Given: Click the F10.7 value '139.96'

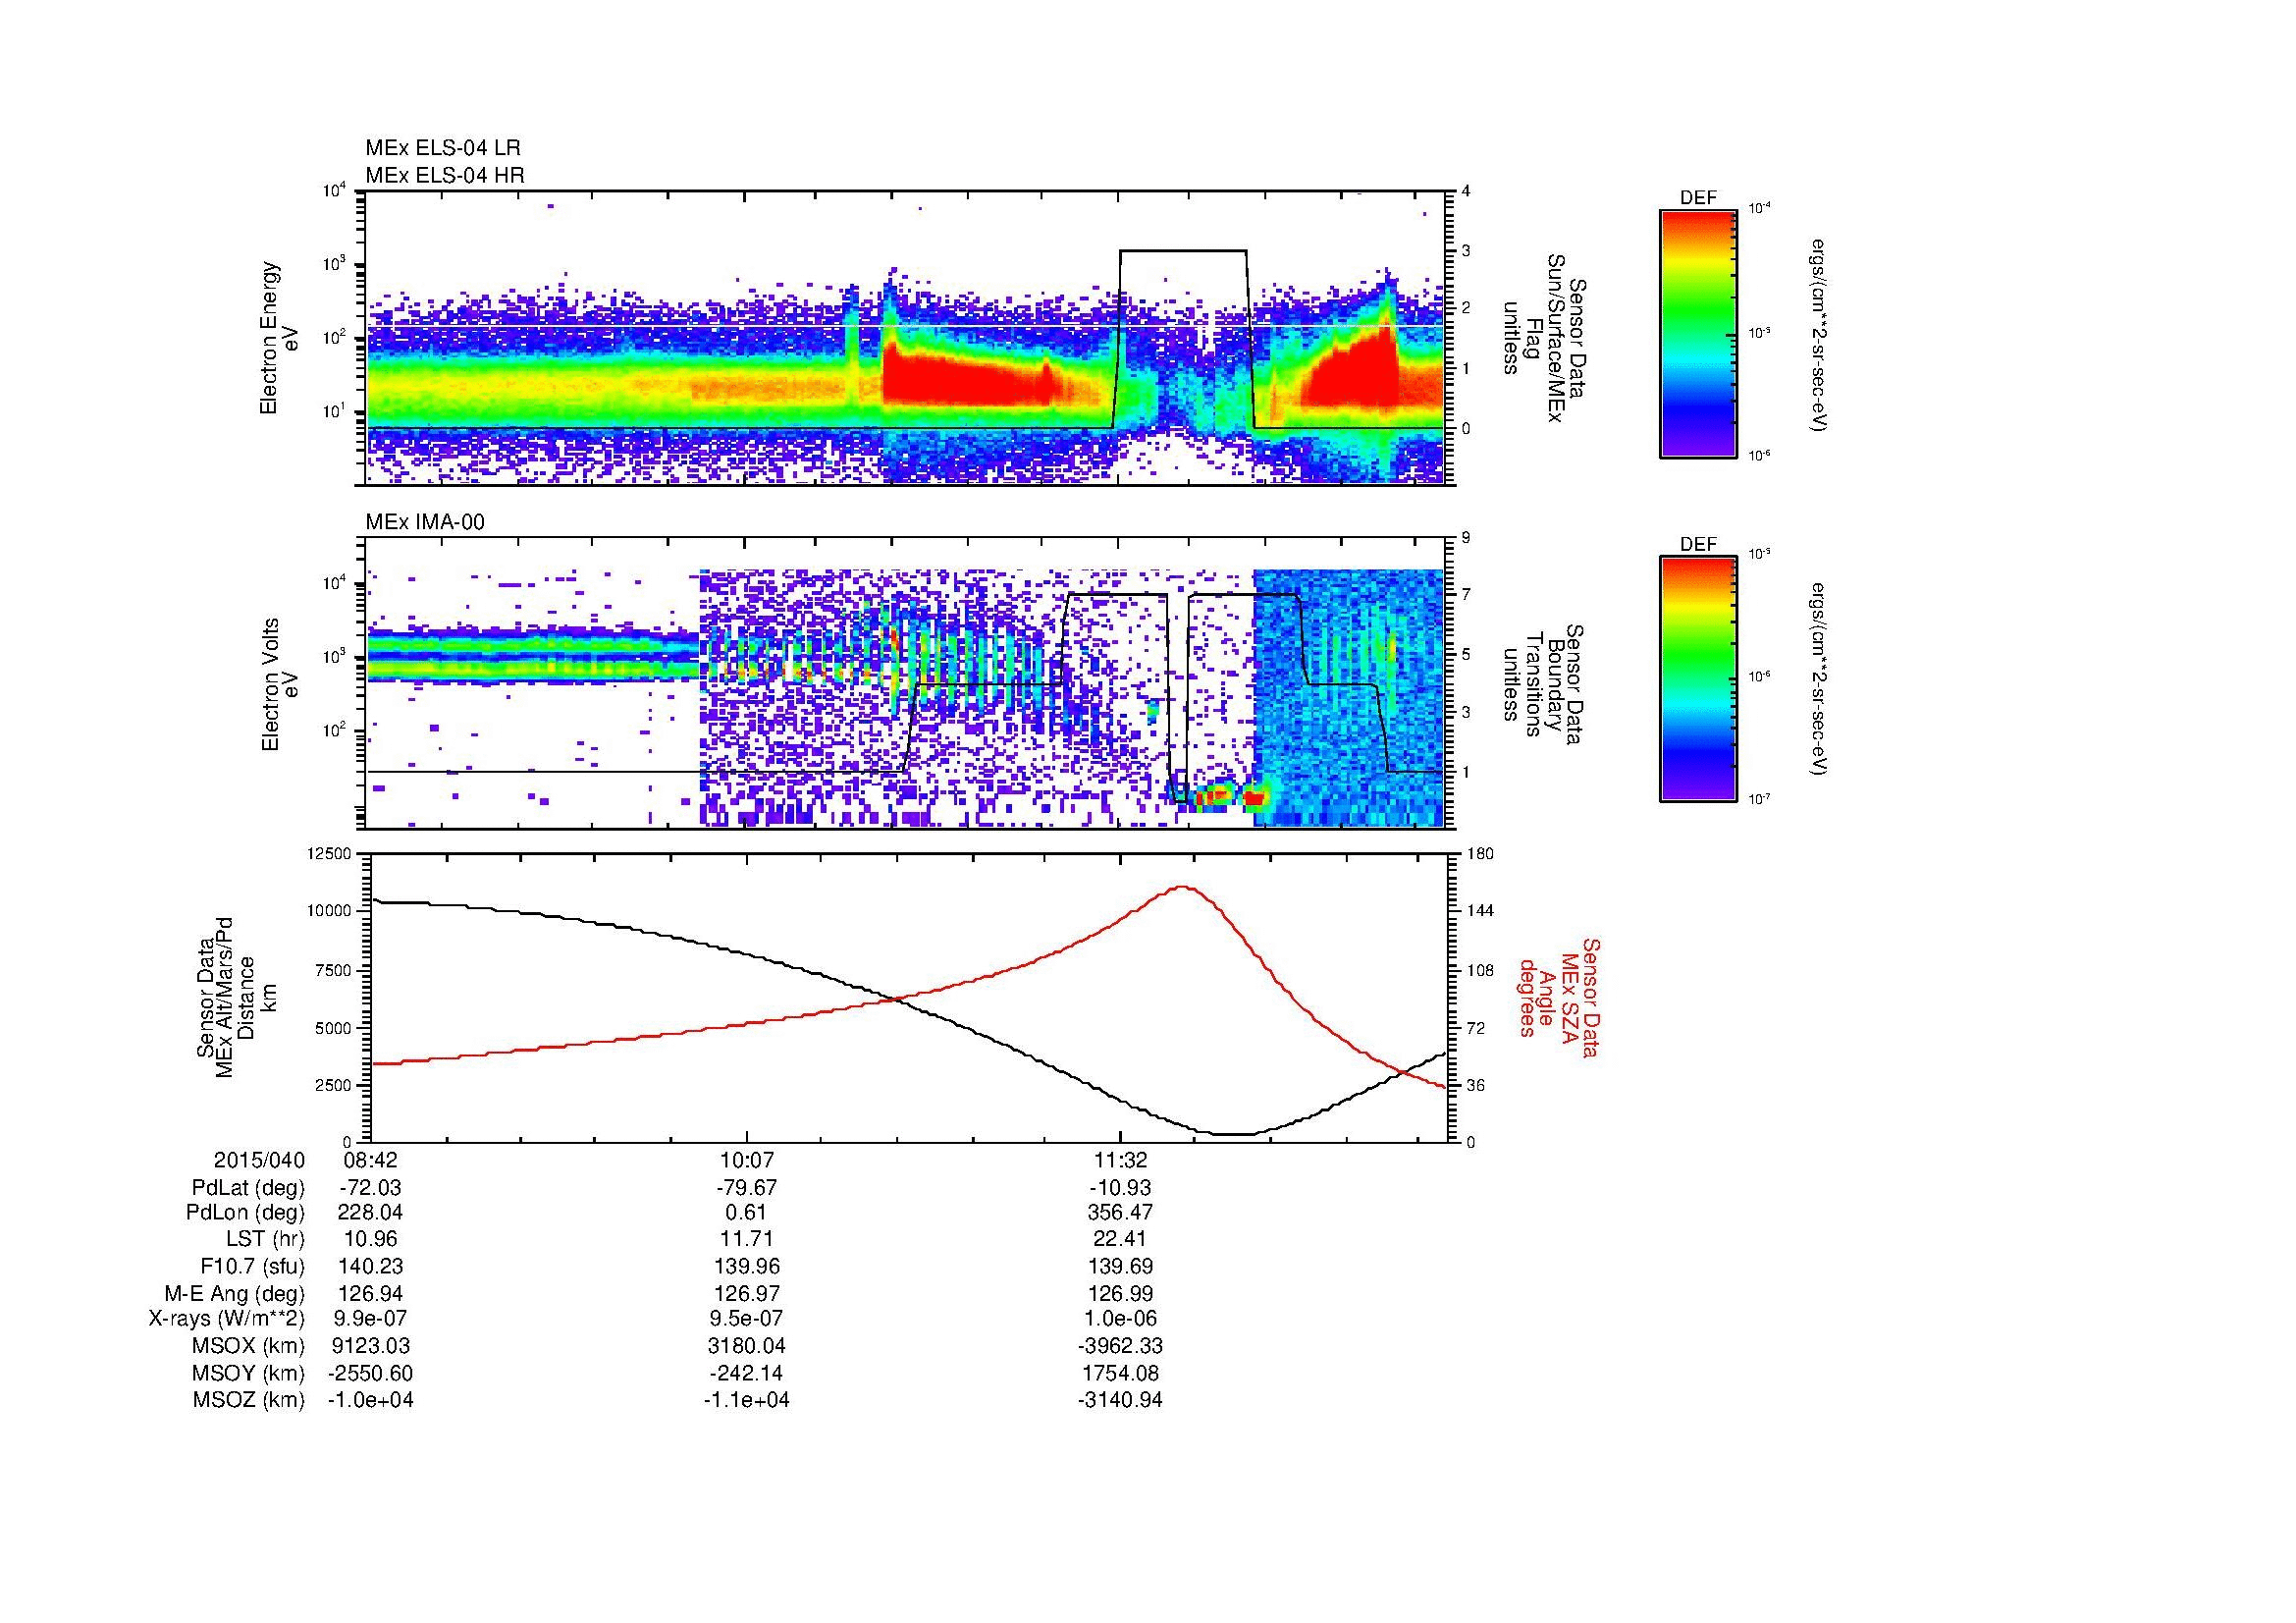Looking at the screenshot, I should click(x=746, y=1266).
